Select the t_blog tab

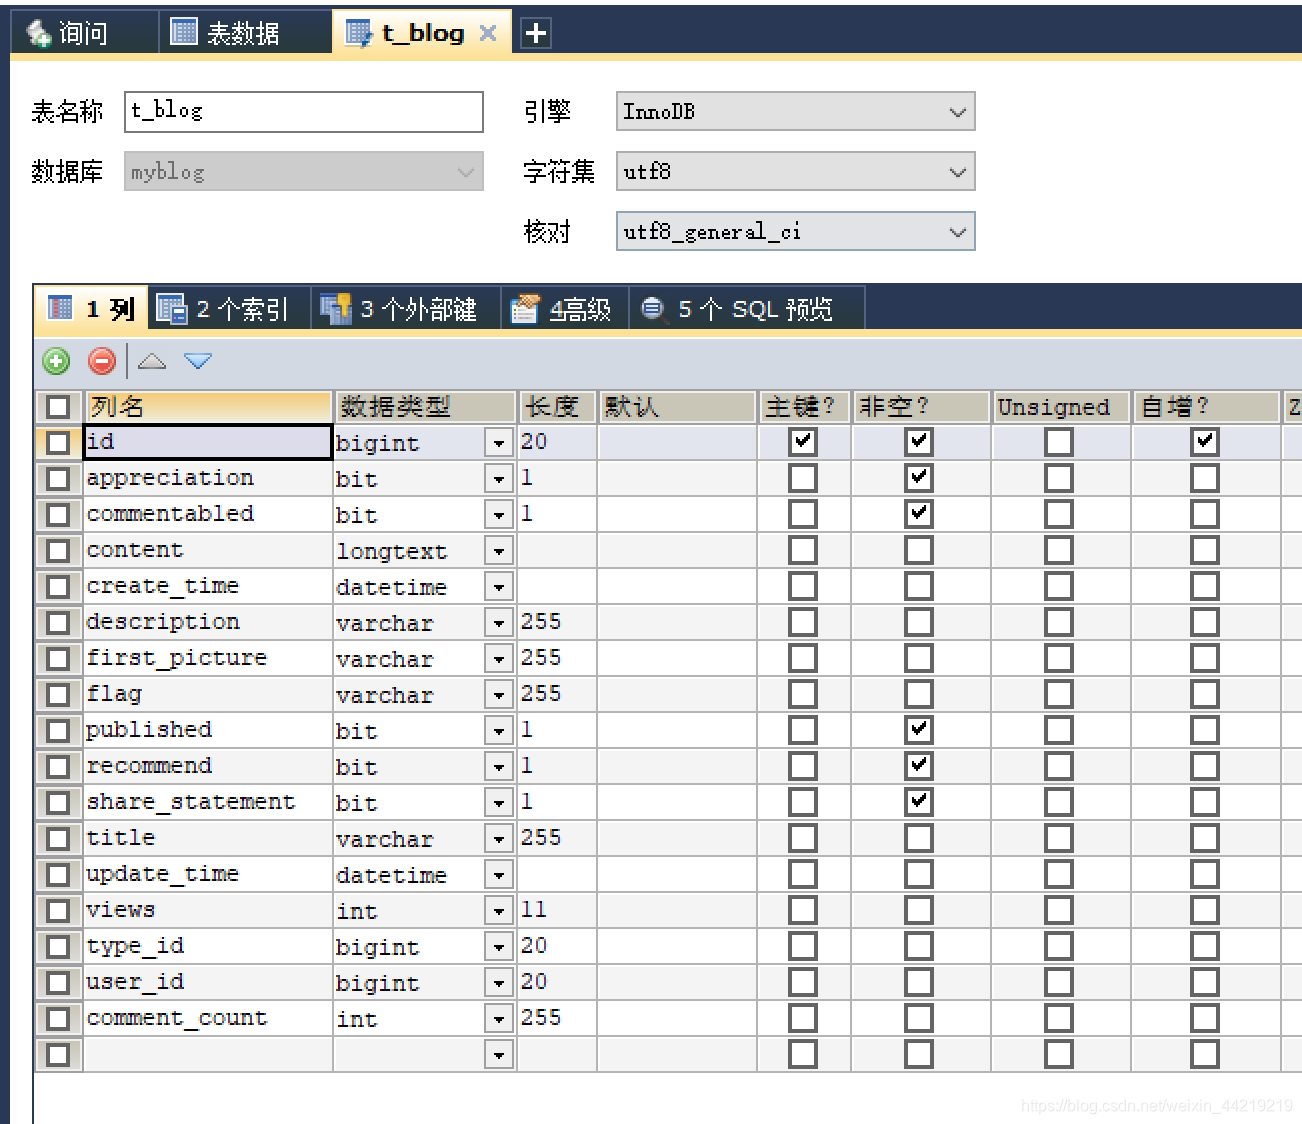(422, 33)
